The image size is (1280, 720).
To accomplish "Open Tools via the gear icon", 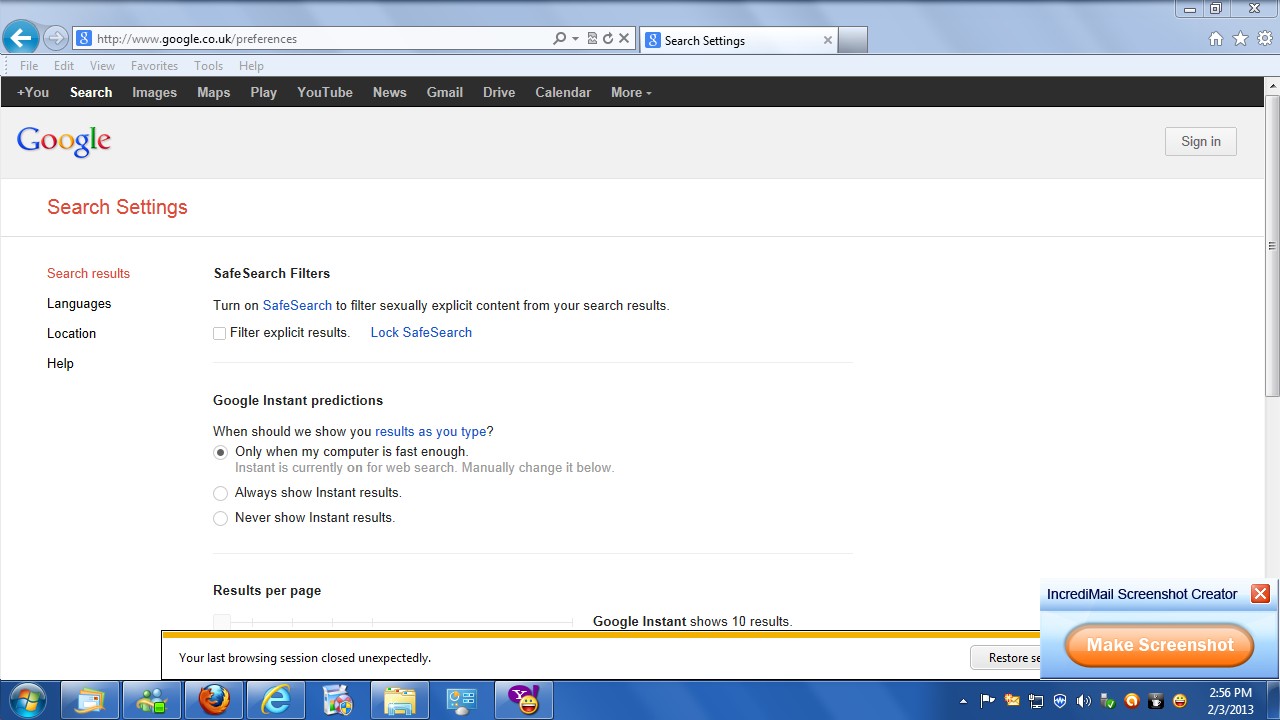I will [1265, 39].
